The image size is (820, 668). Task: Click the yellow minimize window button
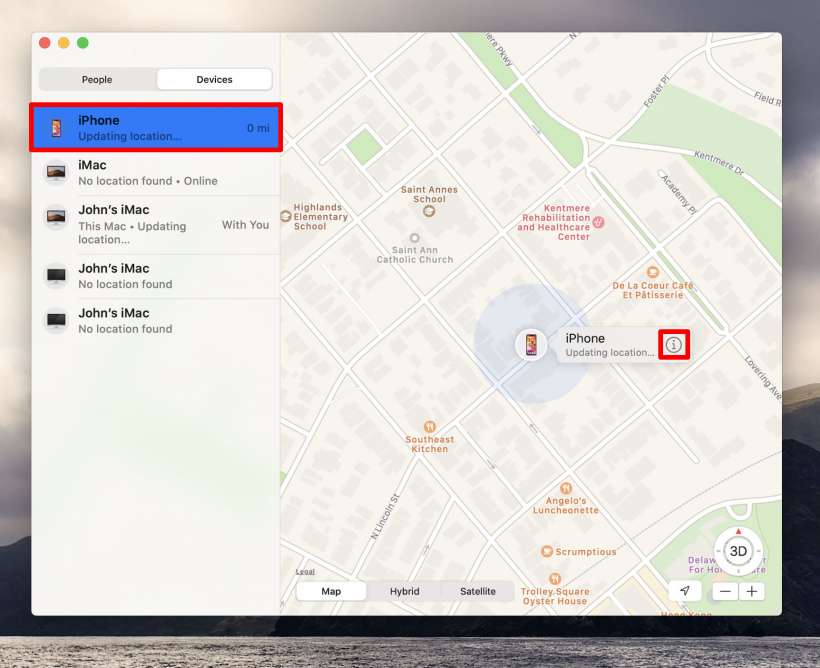(64, 43)
